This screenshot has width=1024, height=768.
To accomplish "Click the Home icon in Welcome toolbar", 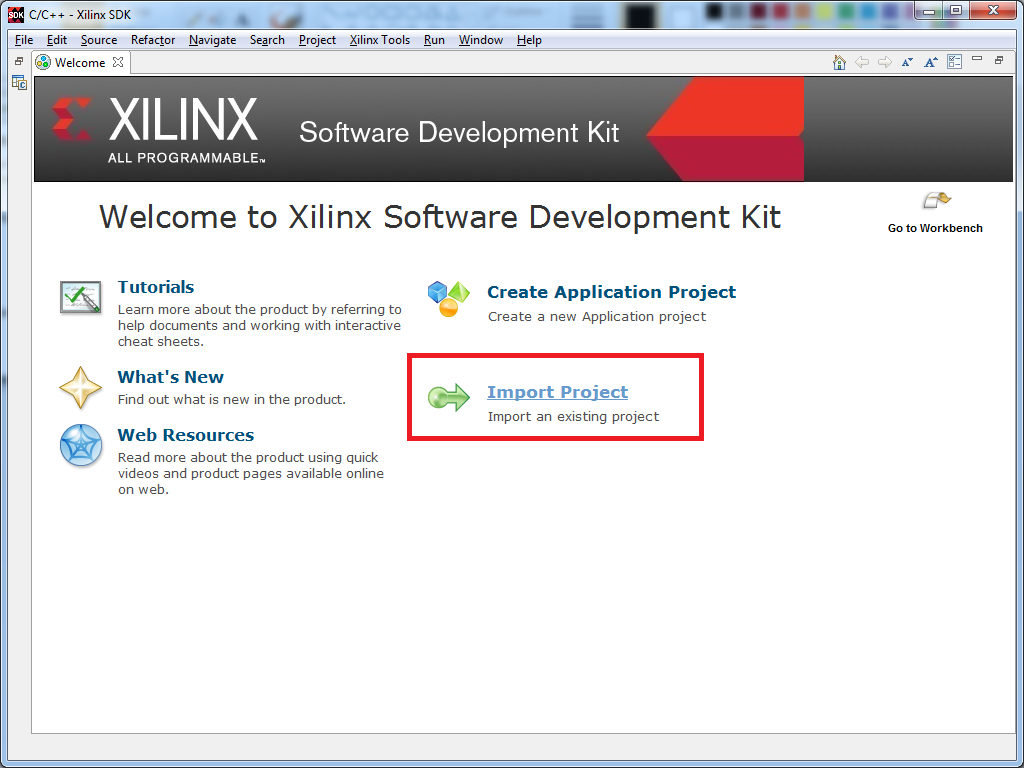I will click(840, 62).
